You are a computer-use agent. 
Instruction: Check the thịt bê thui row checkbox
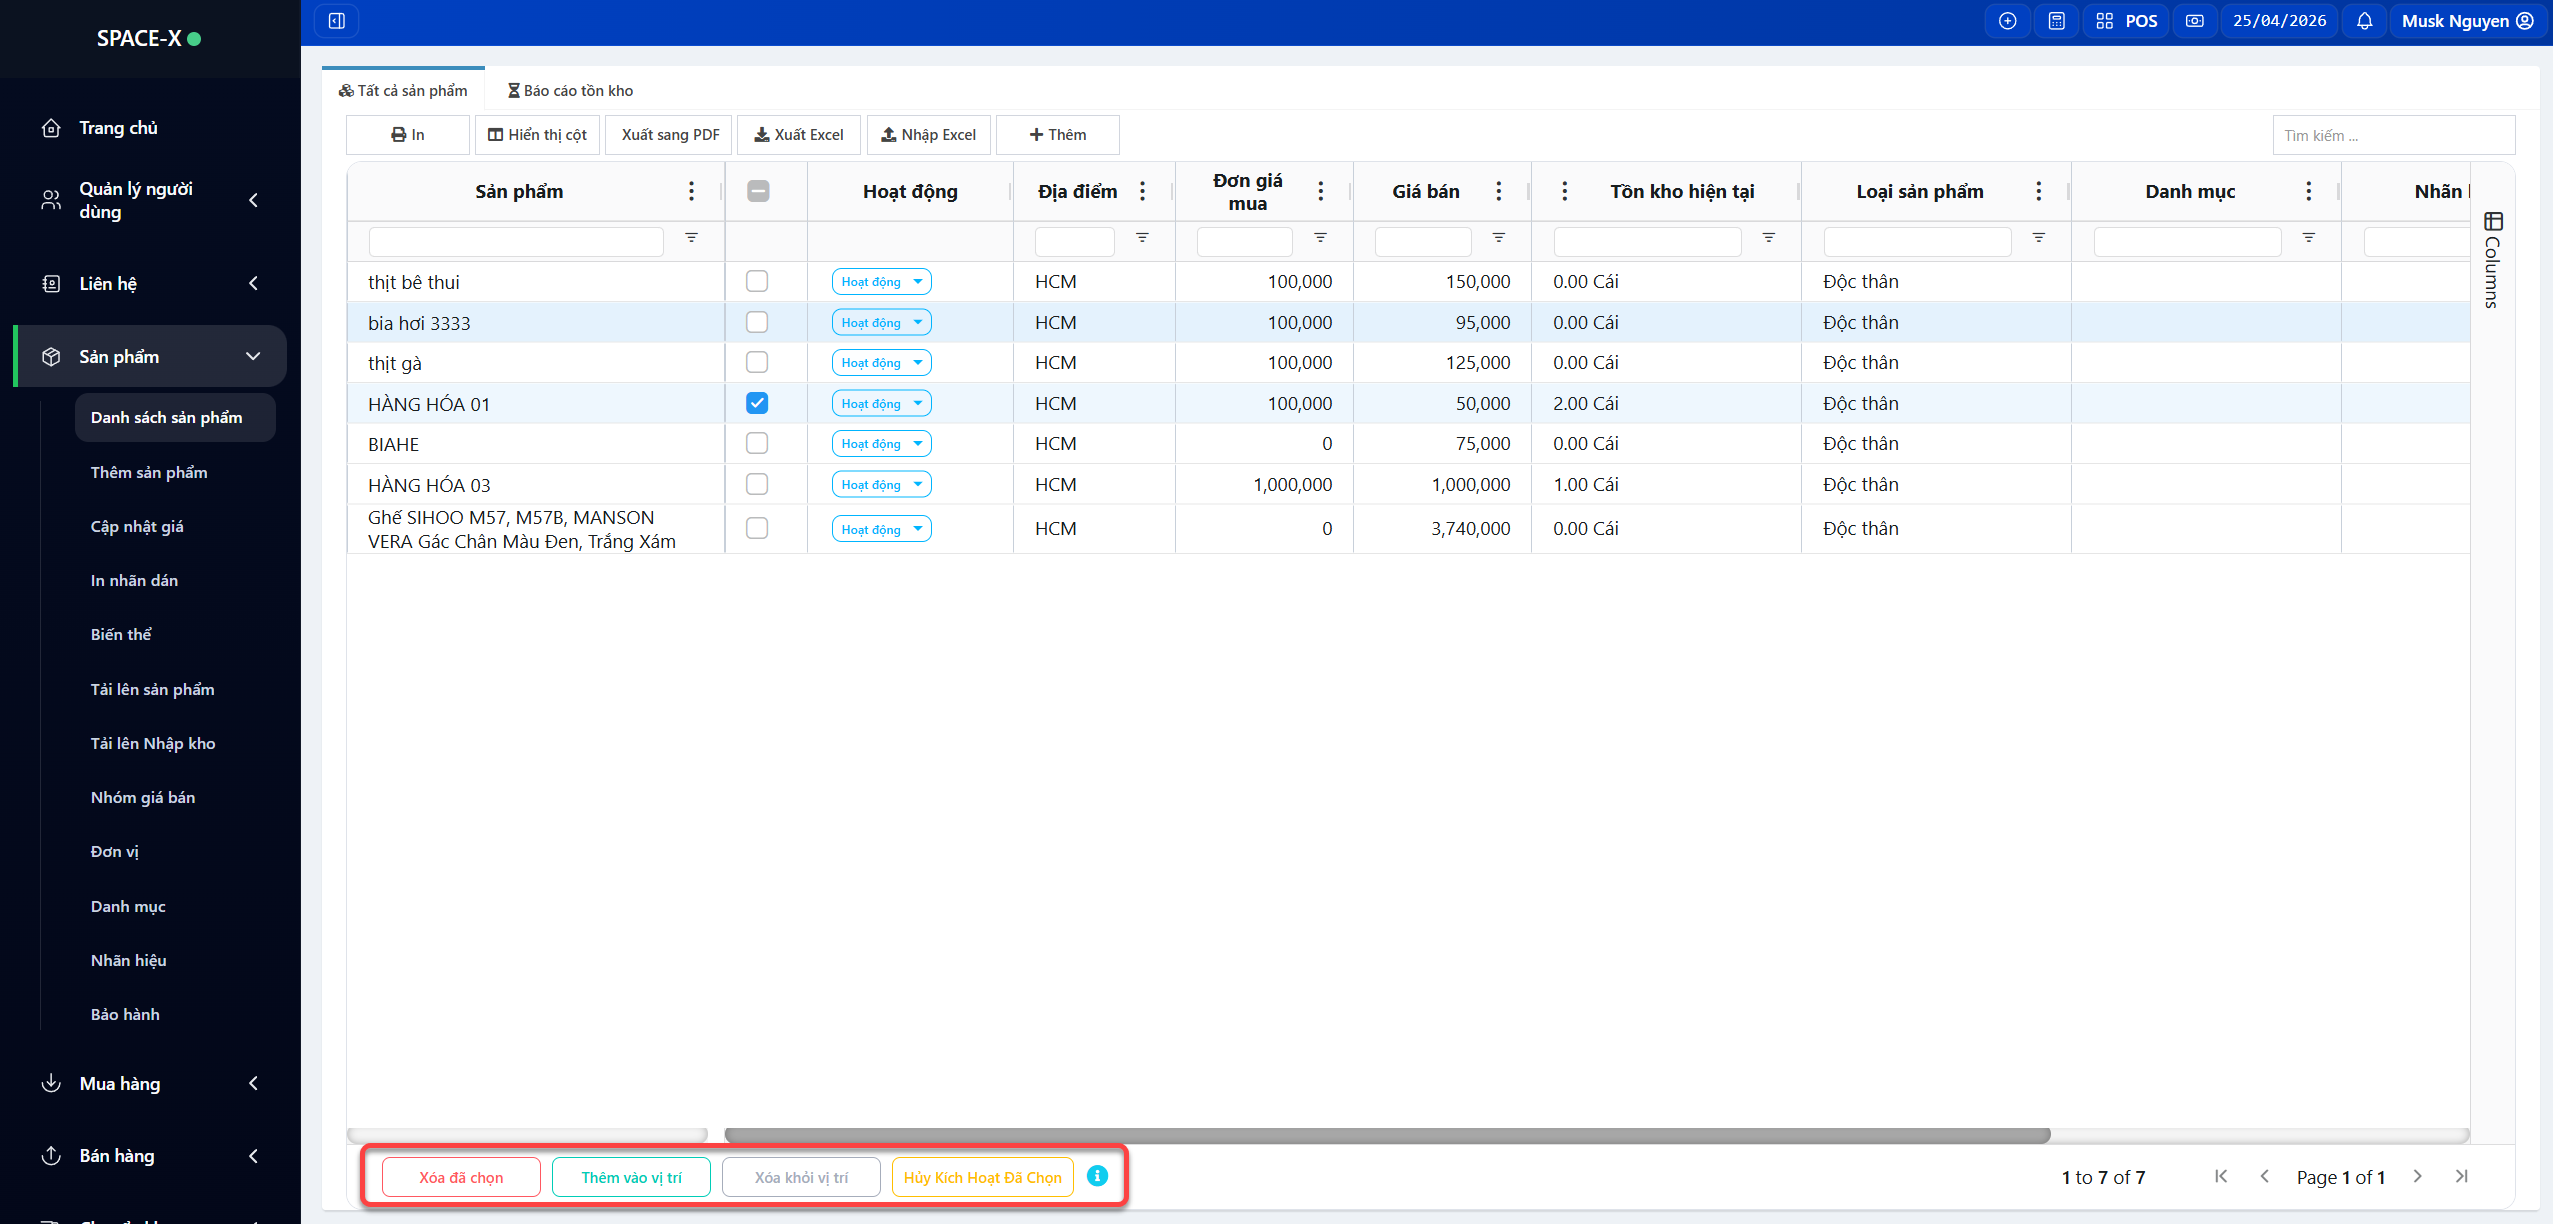pos(757,281)
